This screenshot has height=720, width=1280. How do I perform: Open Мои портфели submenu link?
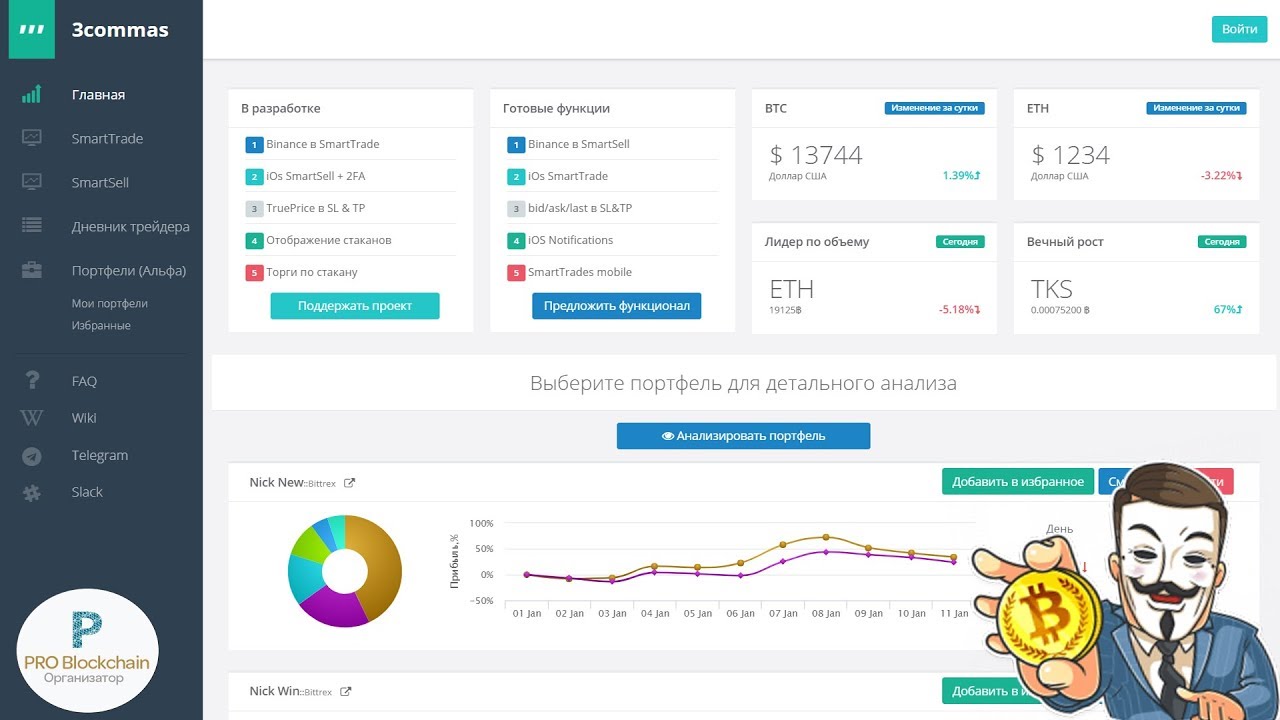coord(109,303)
